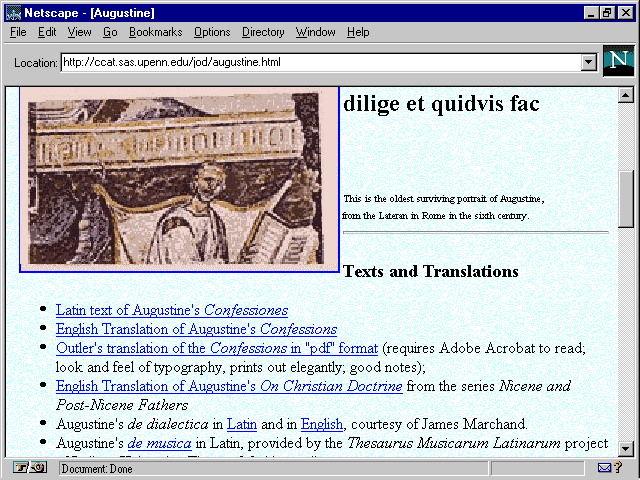Open the Bookmarks menu
The width and height of the screenshot is (640, 480).
(155, 32)
